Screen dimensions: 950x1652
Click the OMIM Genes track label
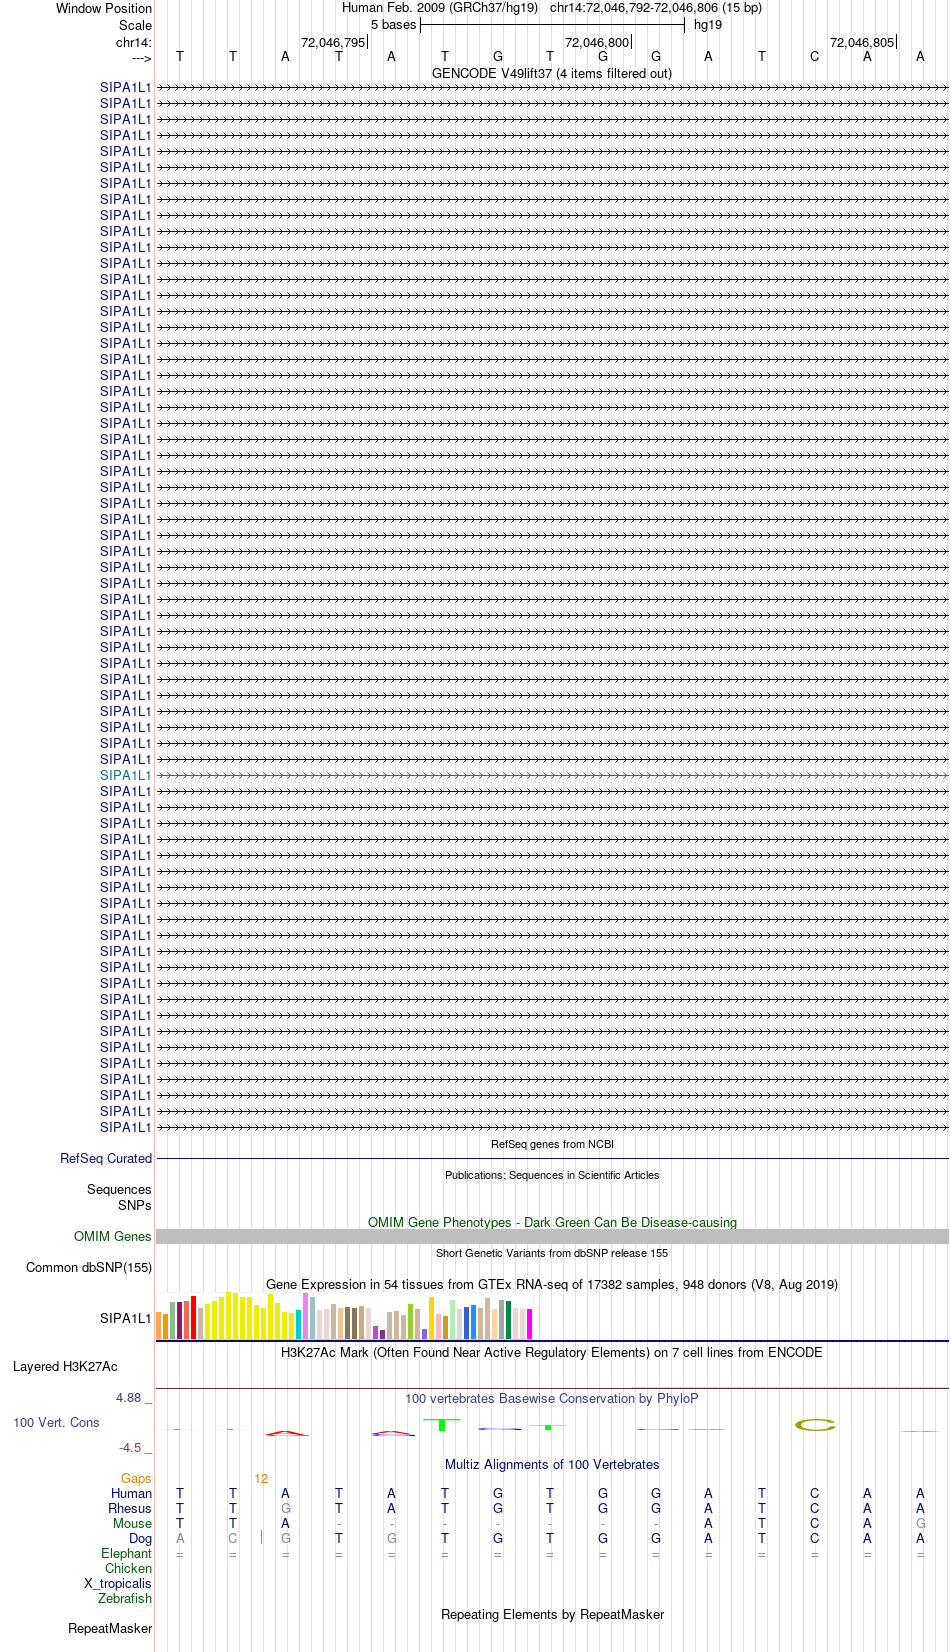click(113, 1236)
